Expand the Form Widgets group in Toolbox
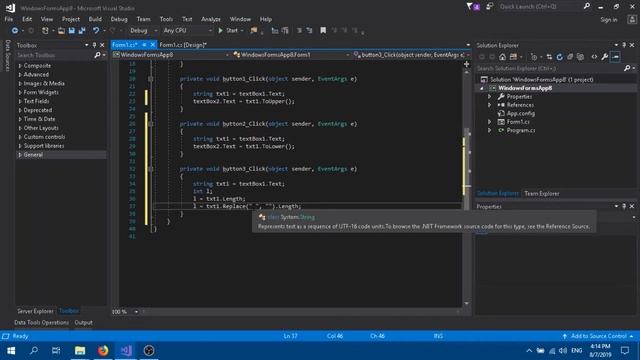The height and width of the screenshot is (360, 640). [20, 93]
